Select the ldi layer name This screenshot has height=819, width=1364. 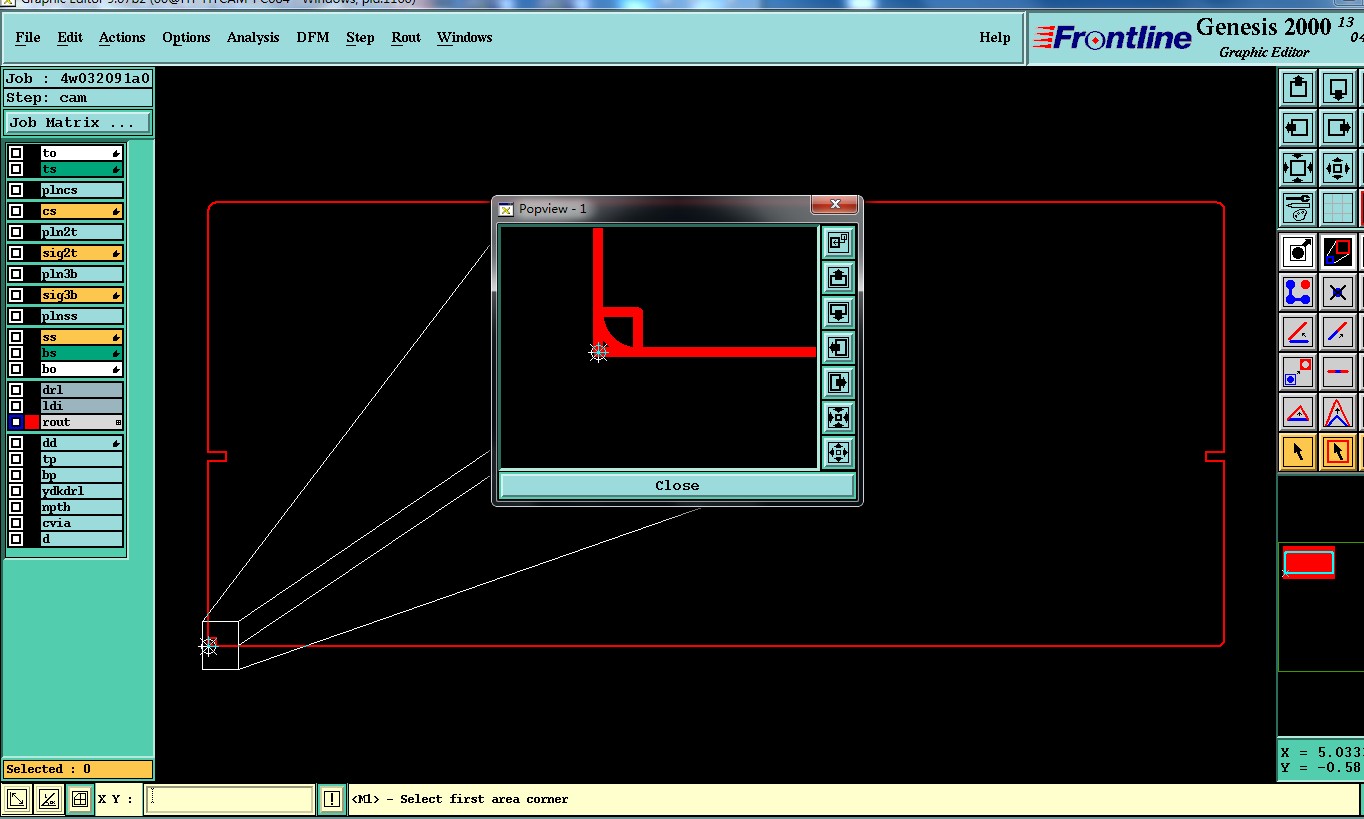(82, 406)
